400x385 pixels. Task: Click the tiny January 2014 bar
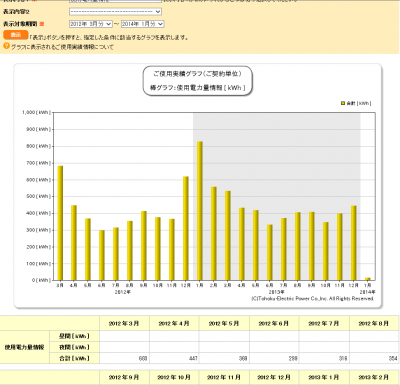pyautogui.click(x=368, y=279)
